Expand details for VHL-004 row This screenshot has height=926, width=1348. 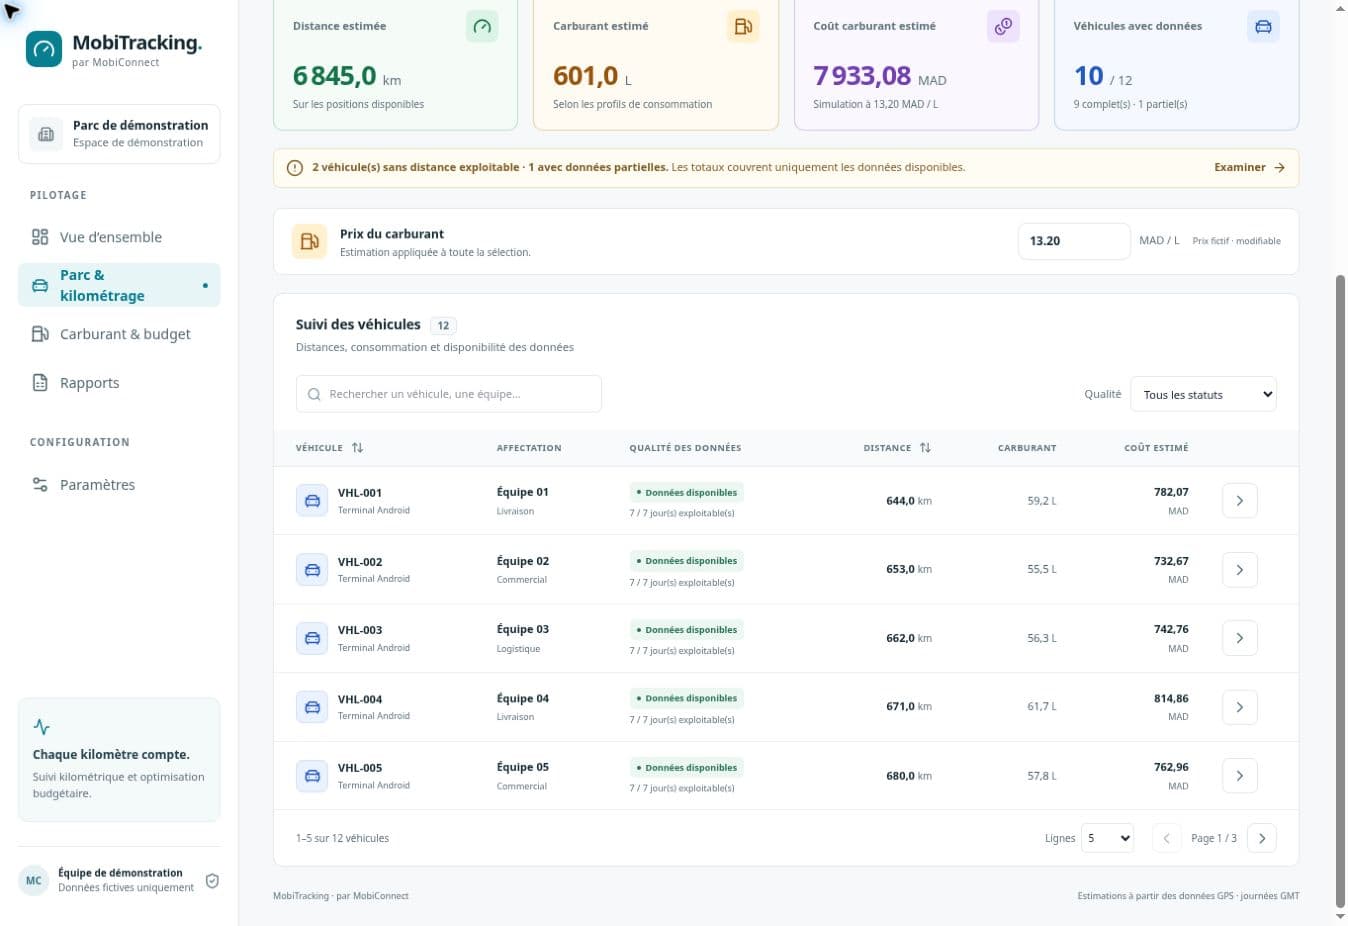tap(1240, 707)
